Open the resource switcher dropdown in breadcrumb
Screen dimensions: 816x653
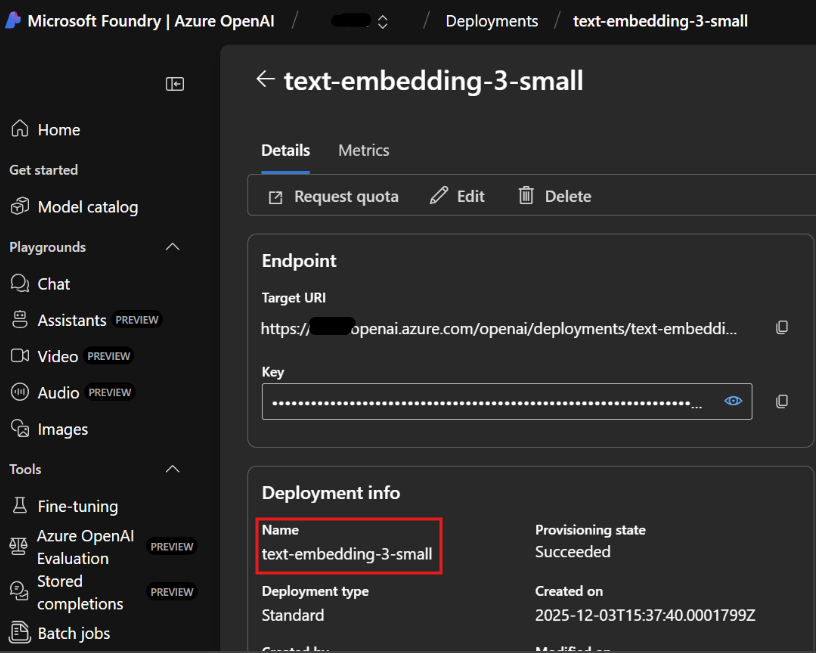click(383, 21)
